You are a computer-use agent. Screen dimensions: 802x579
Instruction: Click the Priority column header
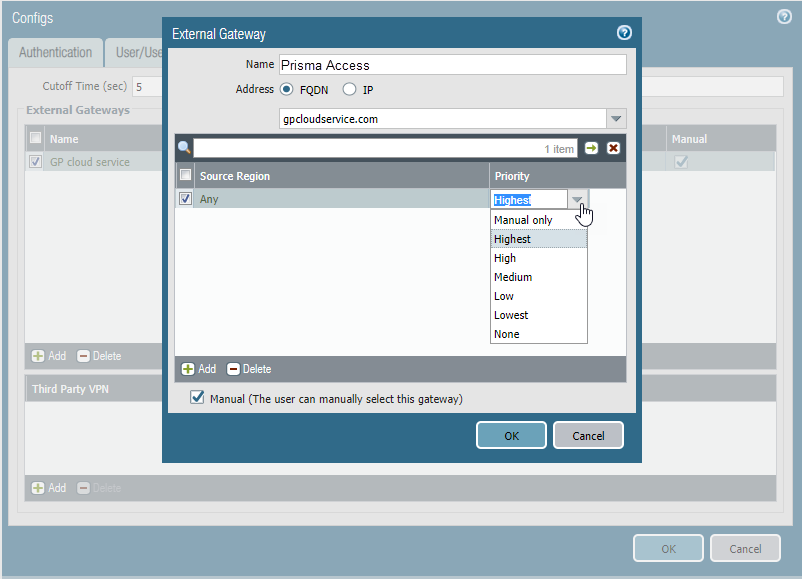tap(557, 176)
